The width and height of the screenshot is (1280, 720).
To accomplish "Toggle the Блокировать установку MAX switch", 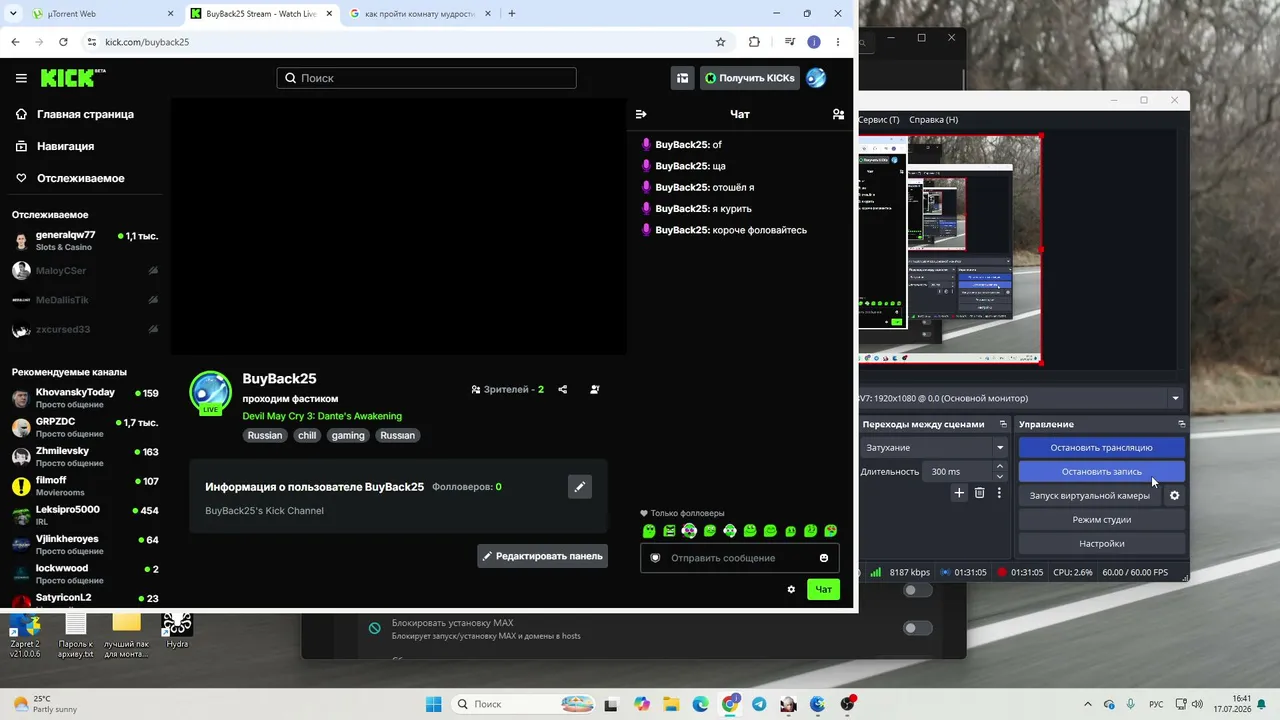I will pos(917,628).
